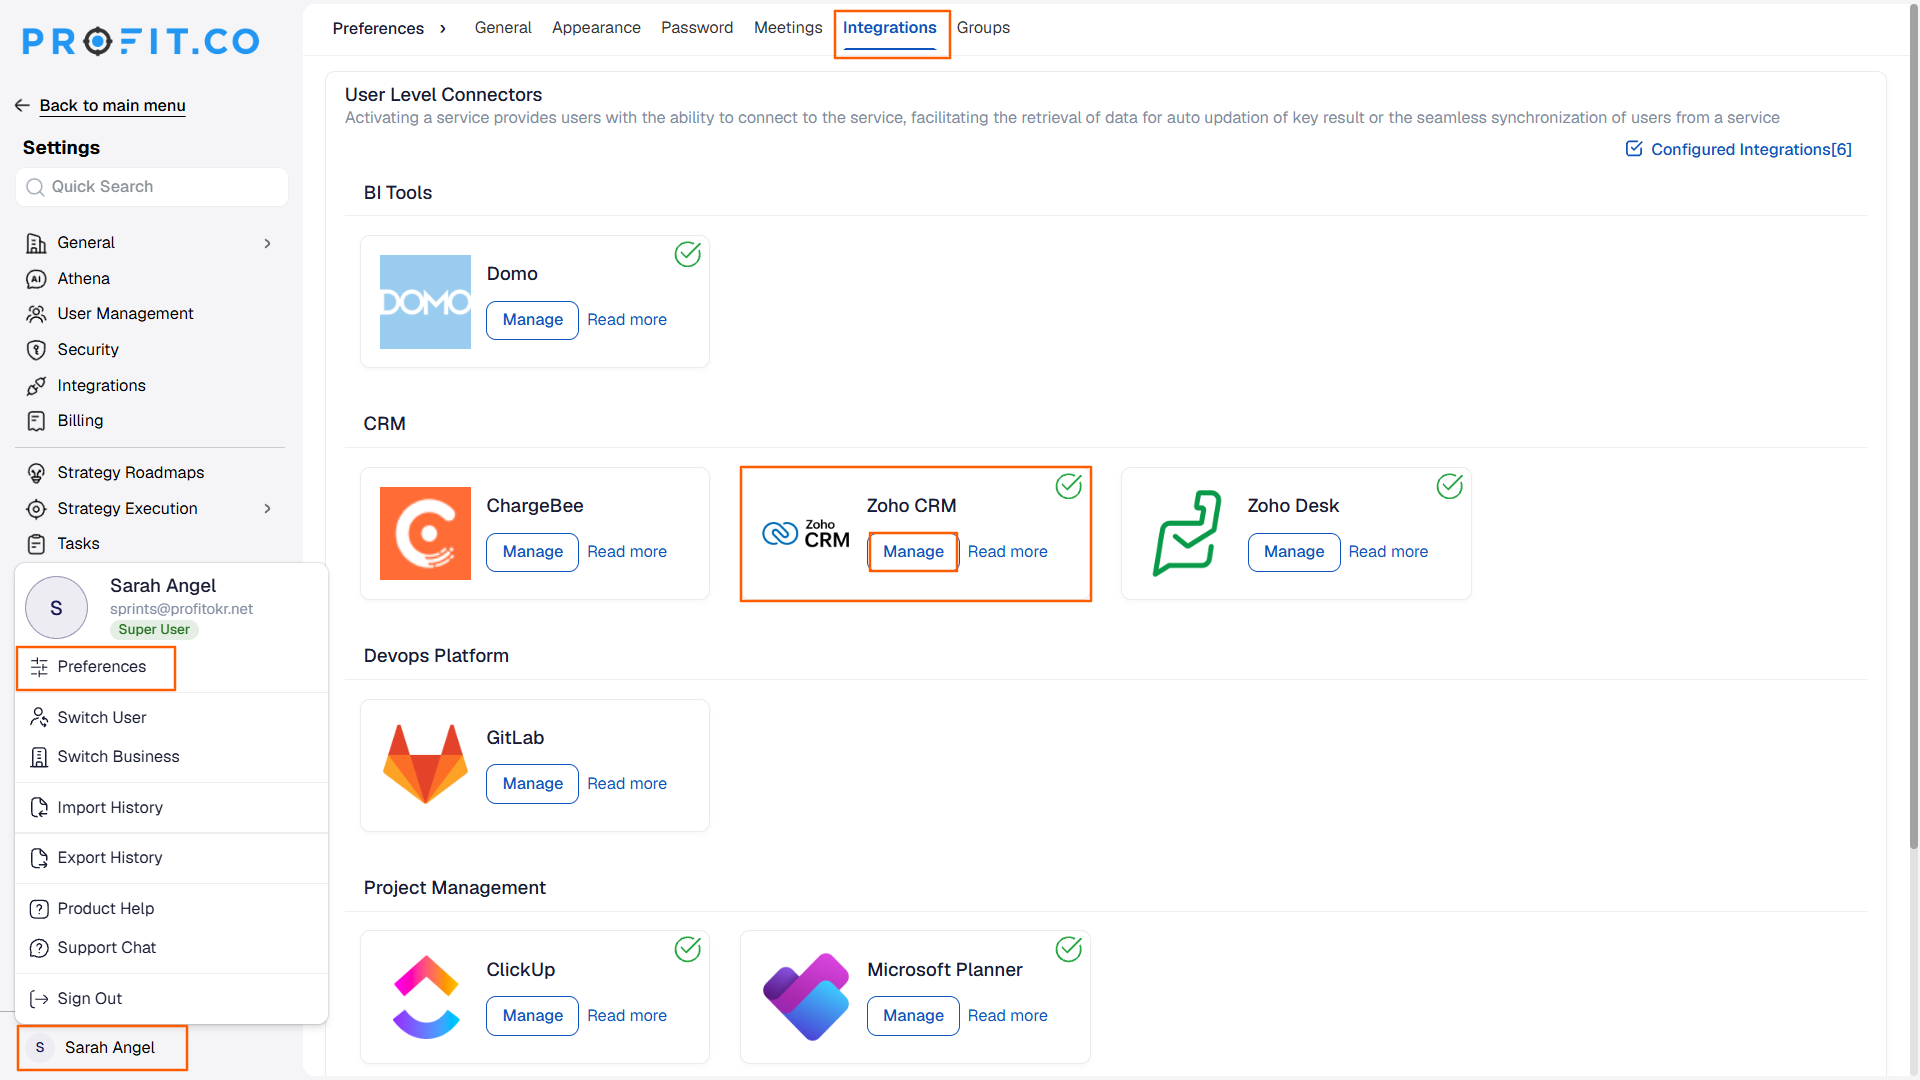Click the Sign Out arrow icon
Screen dimensions: 1920x1080
pos(39,999)
